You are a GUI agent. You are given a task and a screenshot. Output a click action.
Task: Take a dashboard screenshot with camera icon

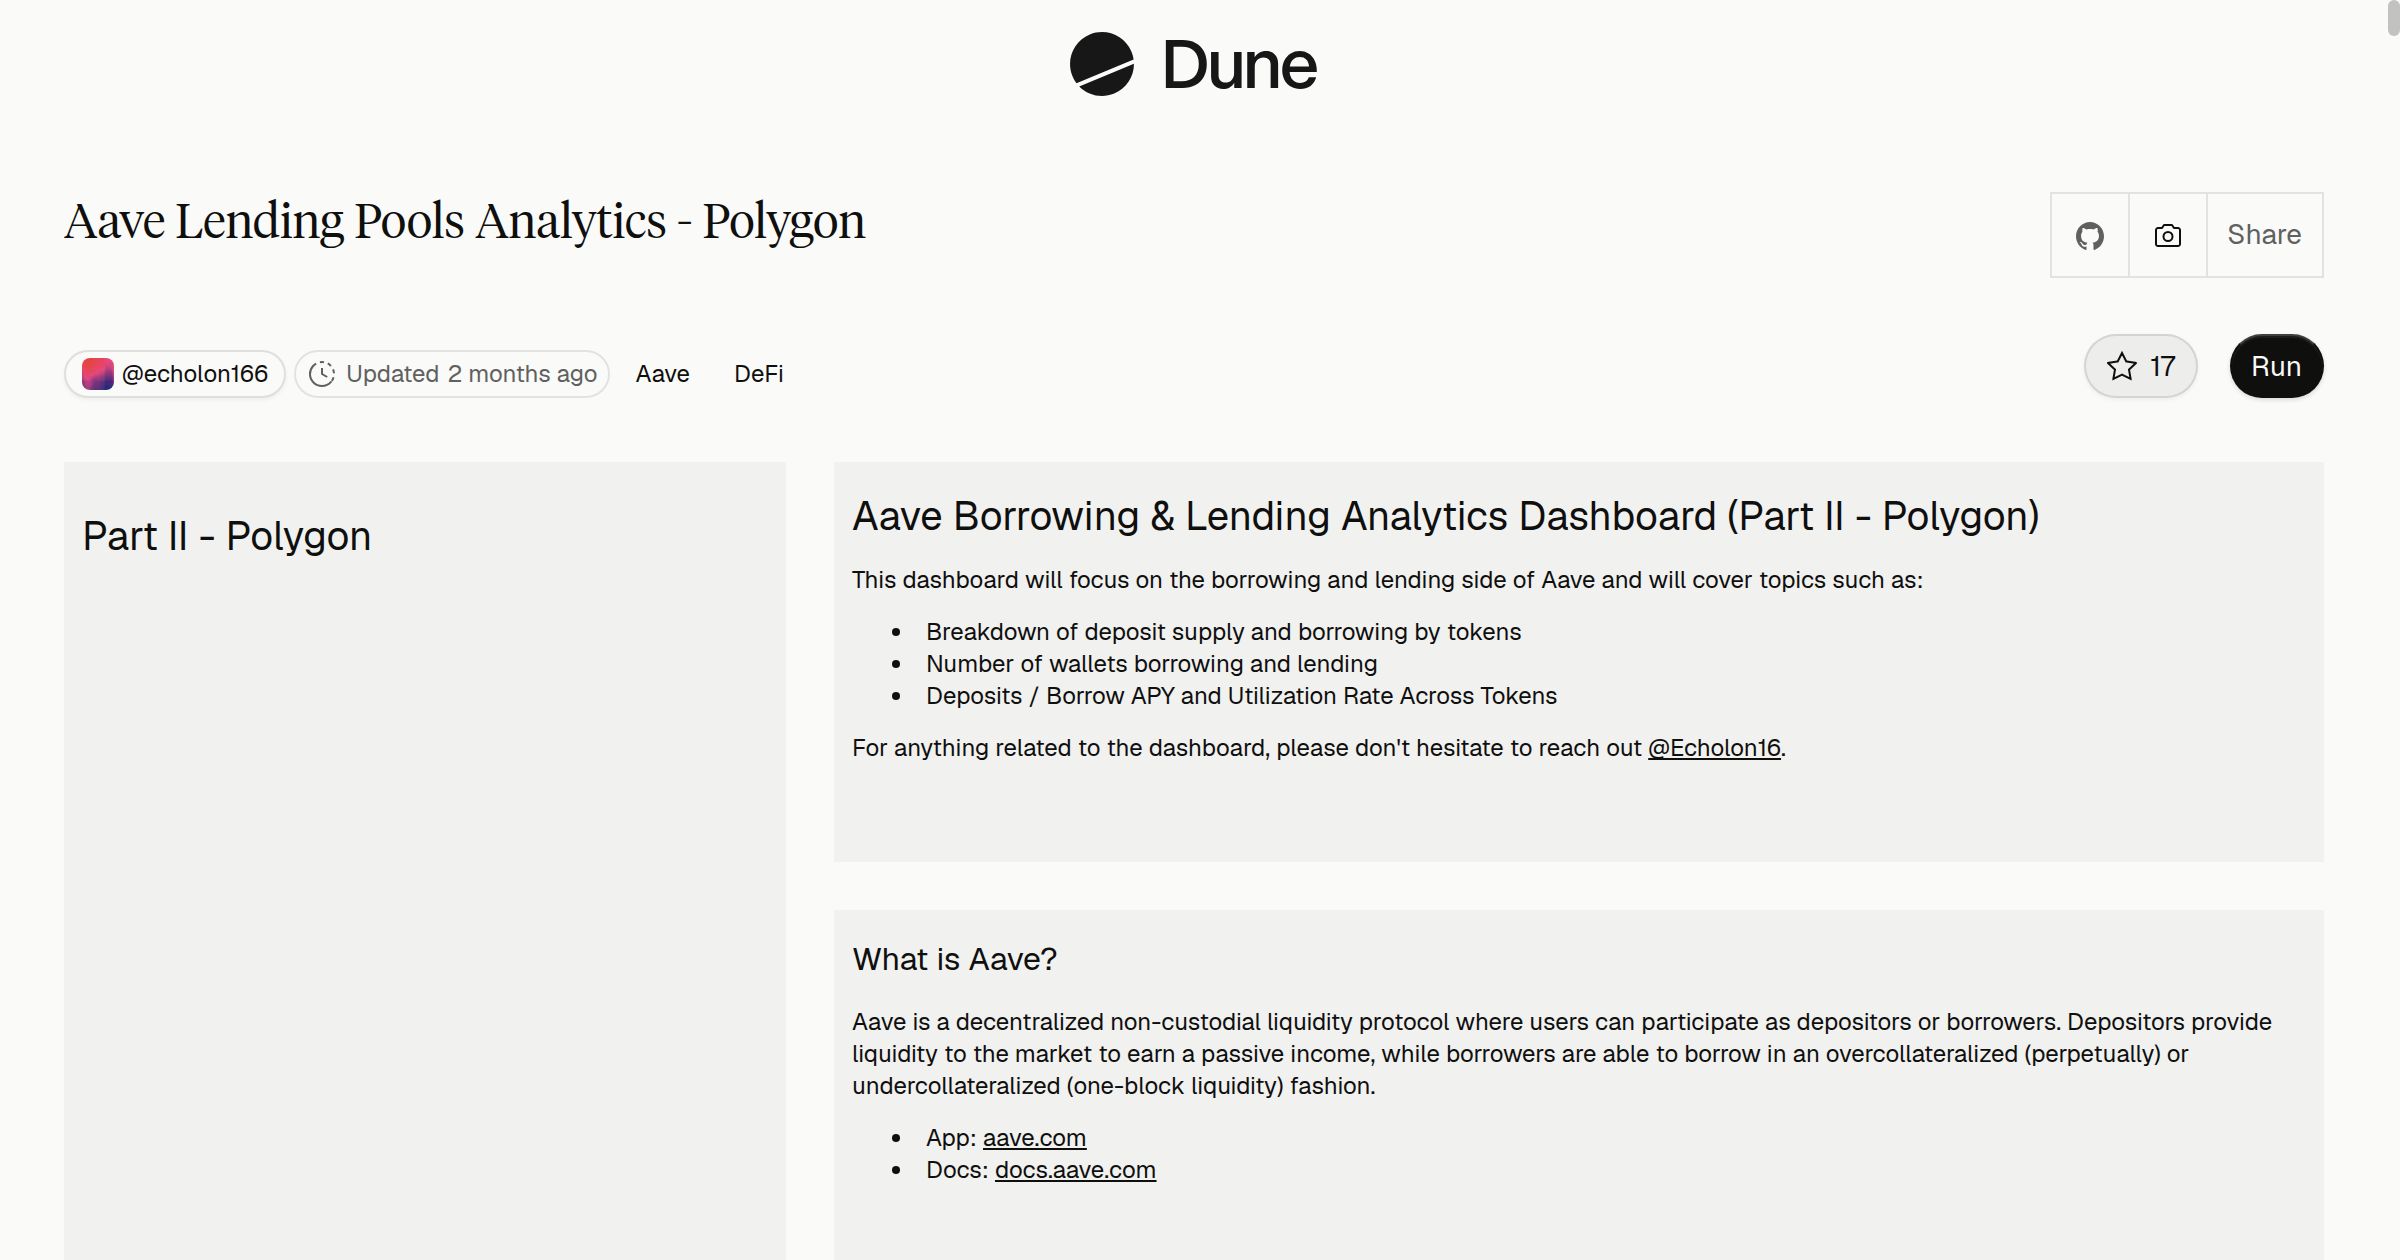pos(2167,235)
